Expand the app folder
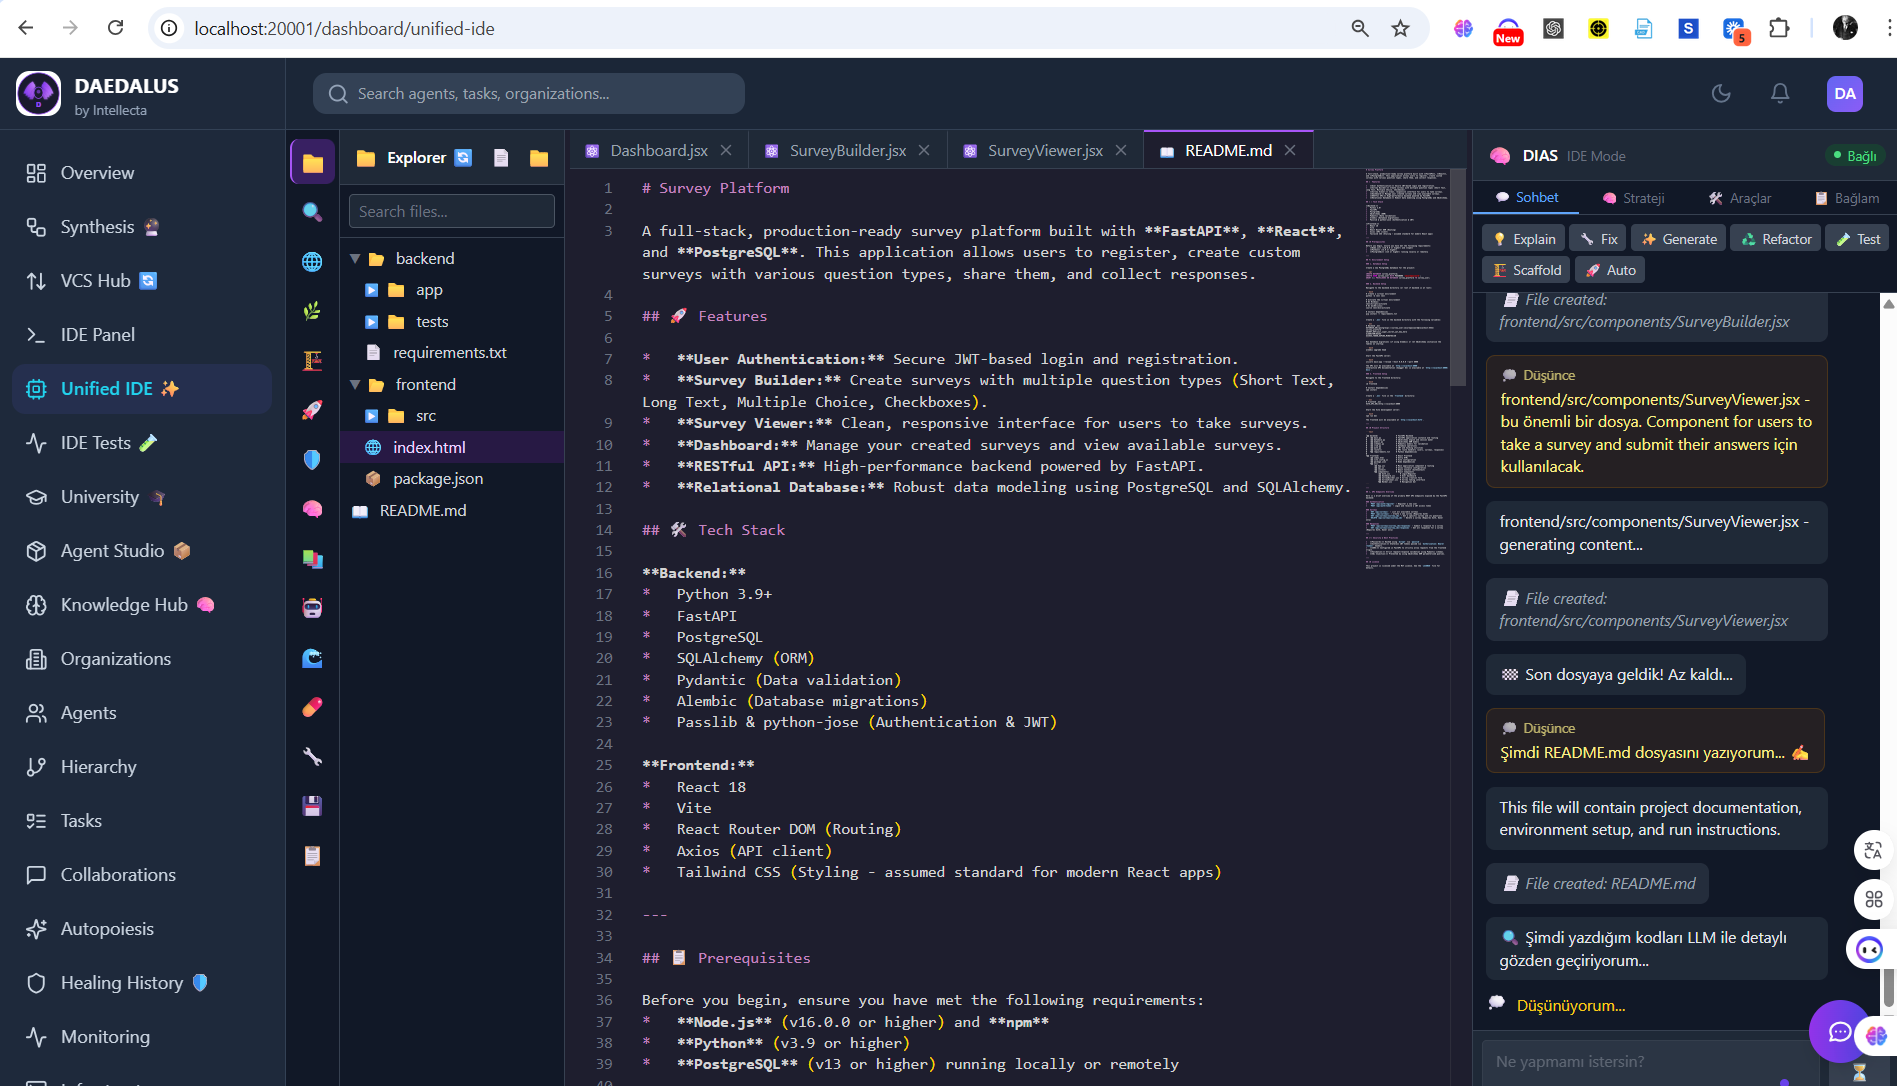Screen dimensions: 1897x1086 [371, 290]
